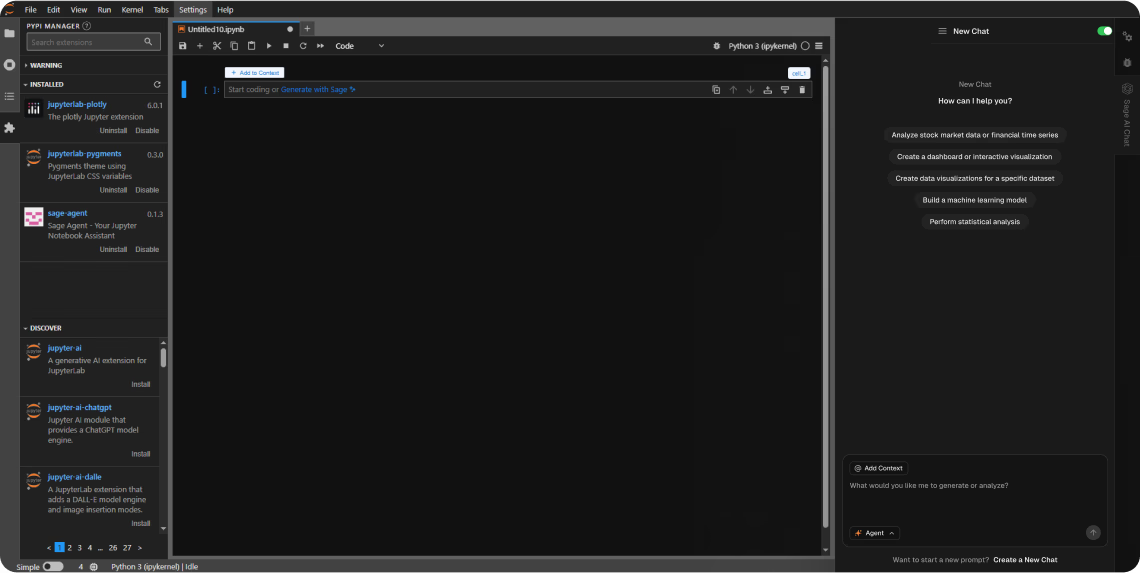Open the Agent mode dropdown in chat
1140x573 pixels.
click(874, 533)
